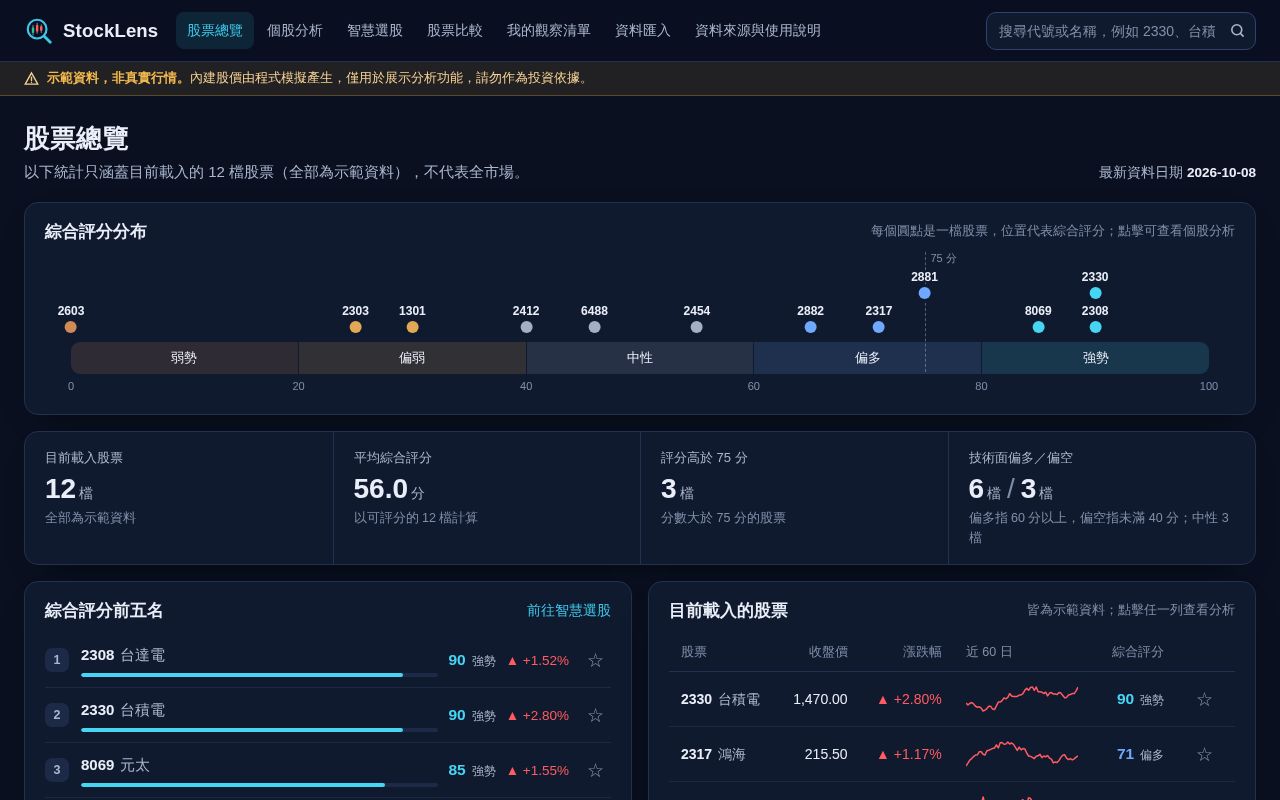Open 資料來源與使用說明 page
Image resolution: width=1280 pixels, height=800 pixels.
click(758, 31)
